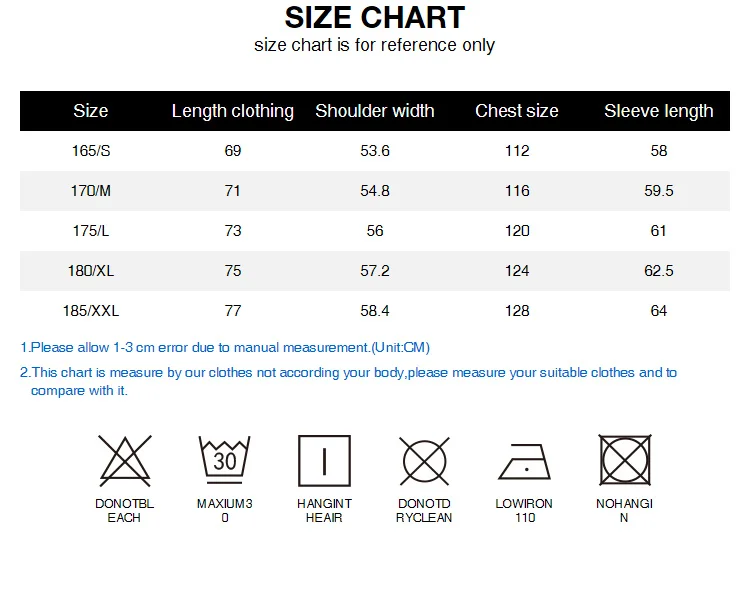Click the LOWIRON 110 caption text

pos(524,510)
